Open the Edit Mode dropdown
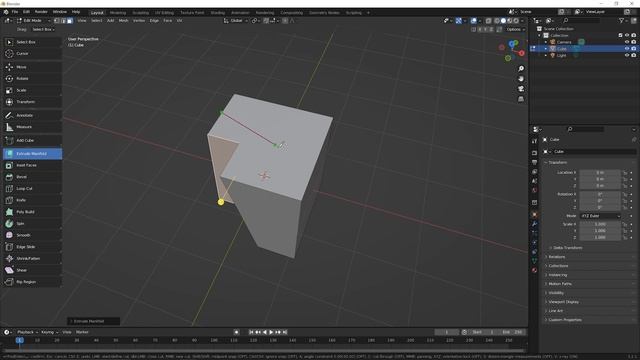Image resolution: width=640 pixels, height=360 pixels. point(33,20)
